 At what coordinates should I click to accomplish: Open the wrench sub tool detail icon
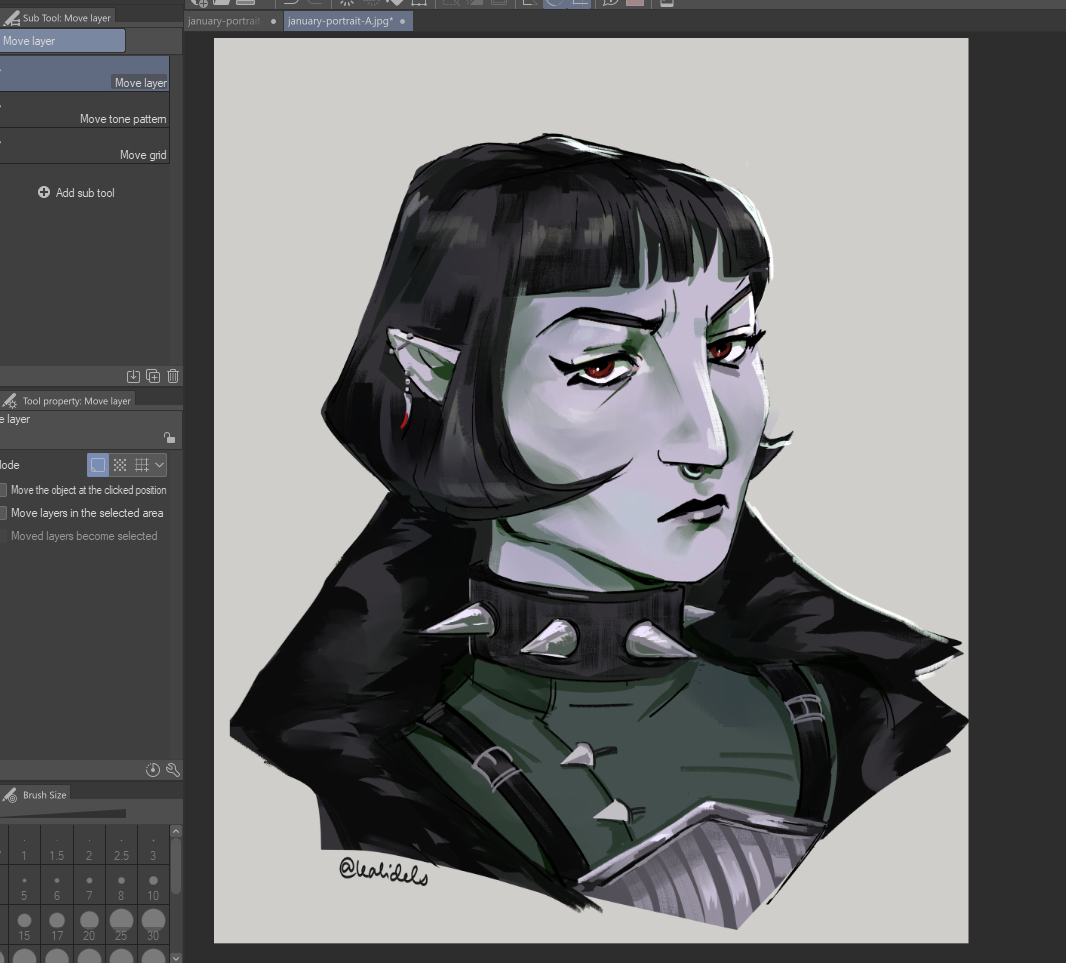[173, 769]
